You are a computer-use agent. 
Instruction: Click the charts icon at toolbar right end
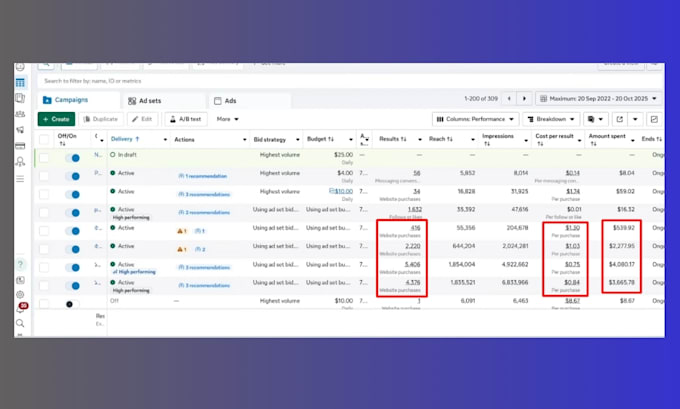[x=654, y=119]
